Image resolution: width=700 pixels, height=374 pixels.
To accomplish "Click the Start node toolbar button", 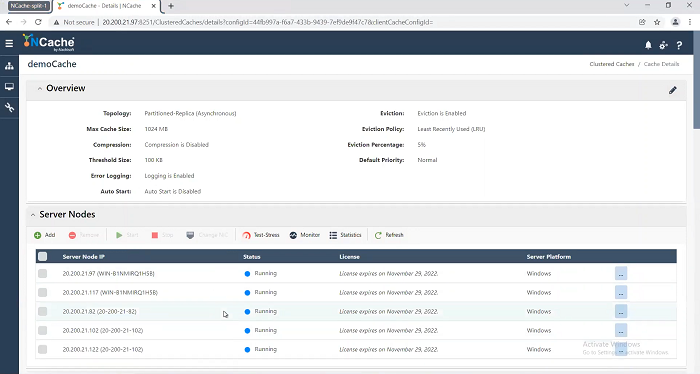I will (x=127, y=235).
